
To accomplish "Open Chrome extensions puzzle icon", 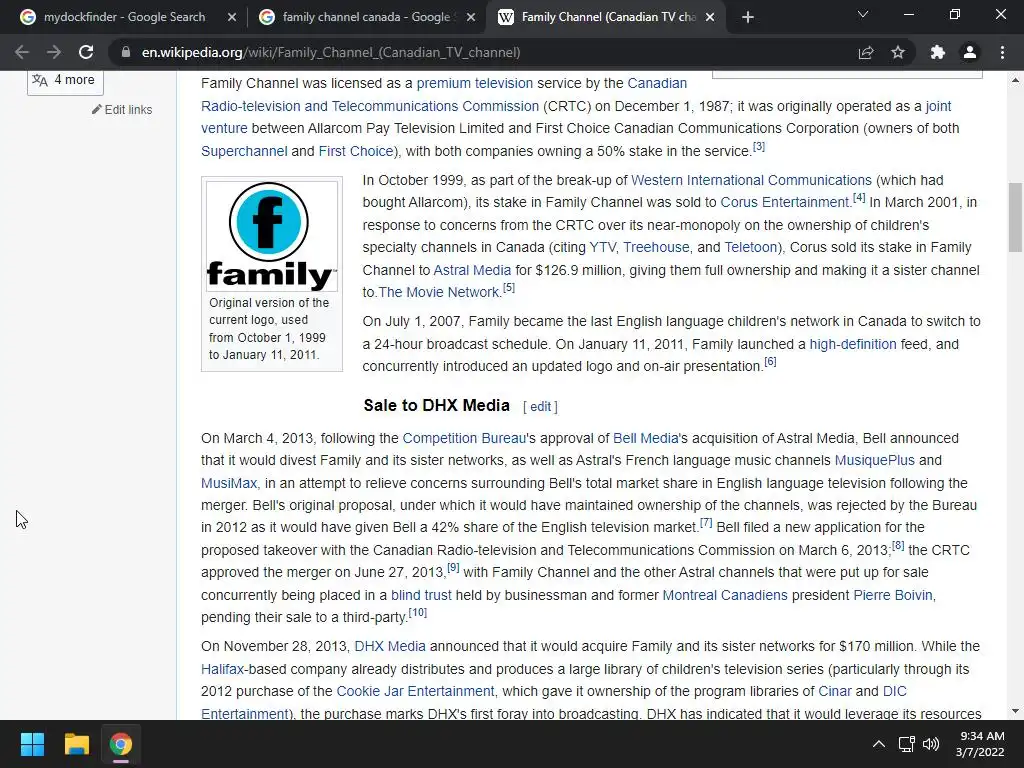I will tap(938, 52).
